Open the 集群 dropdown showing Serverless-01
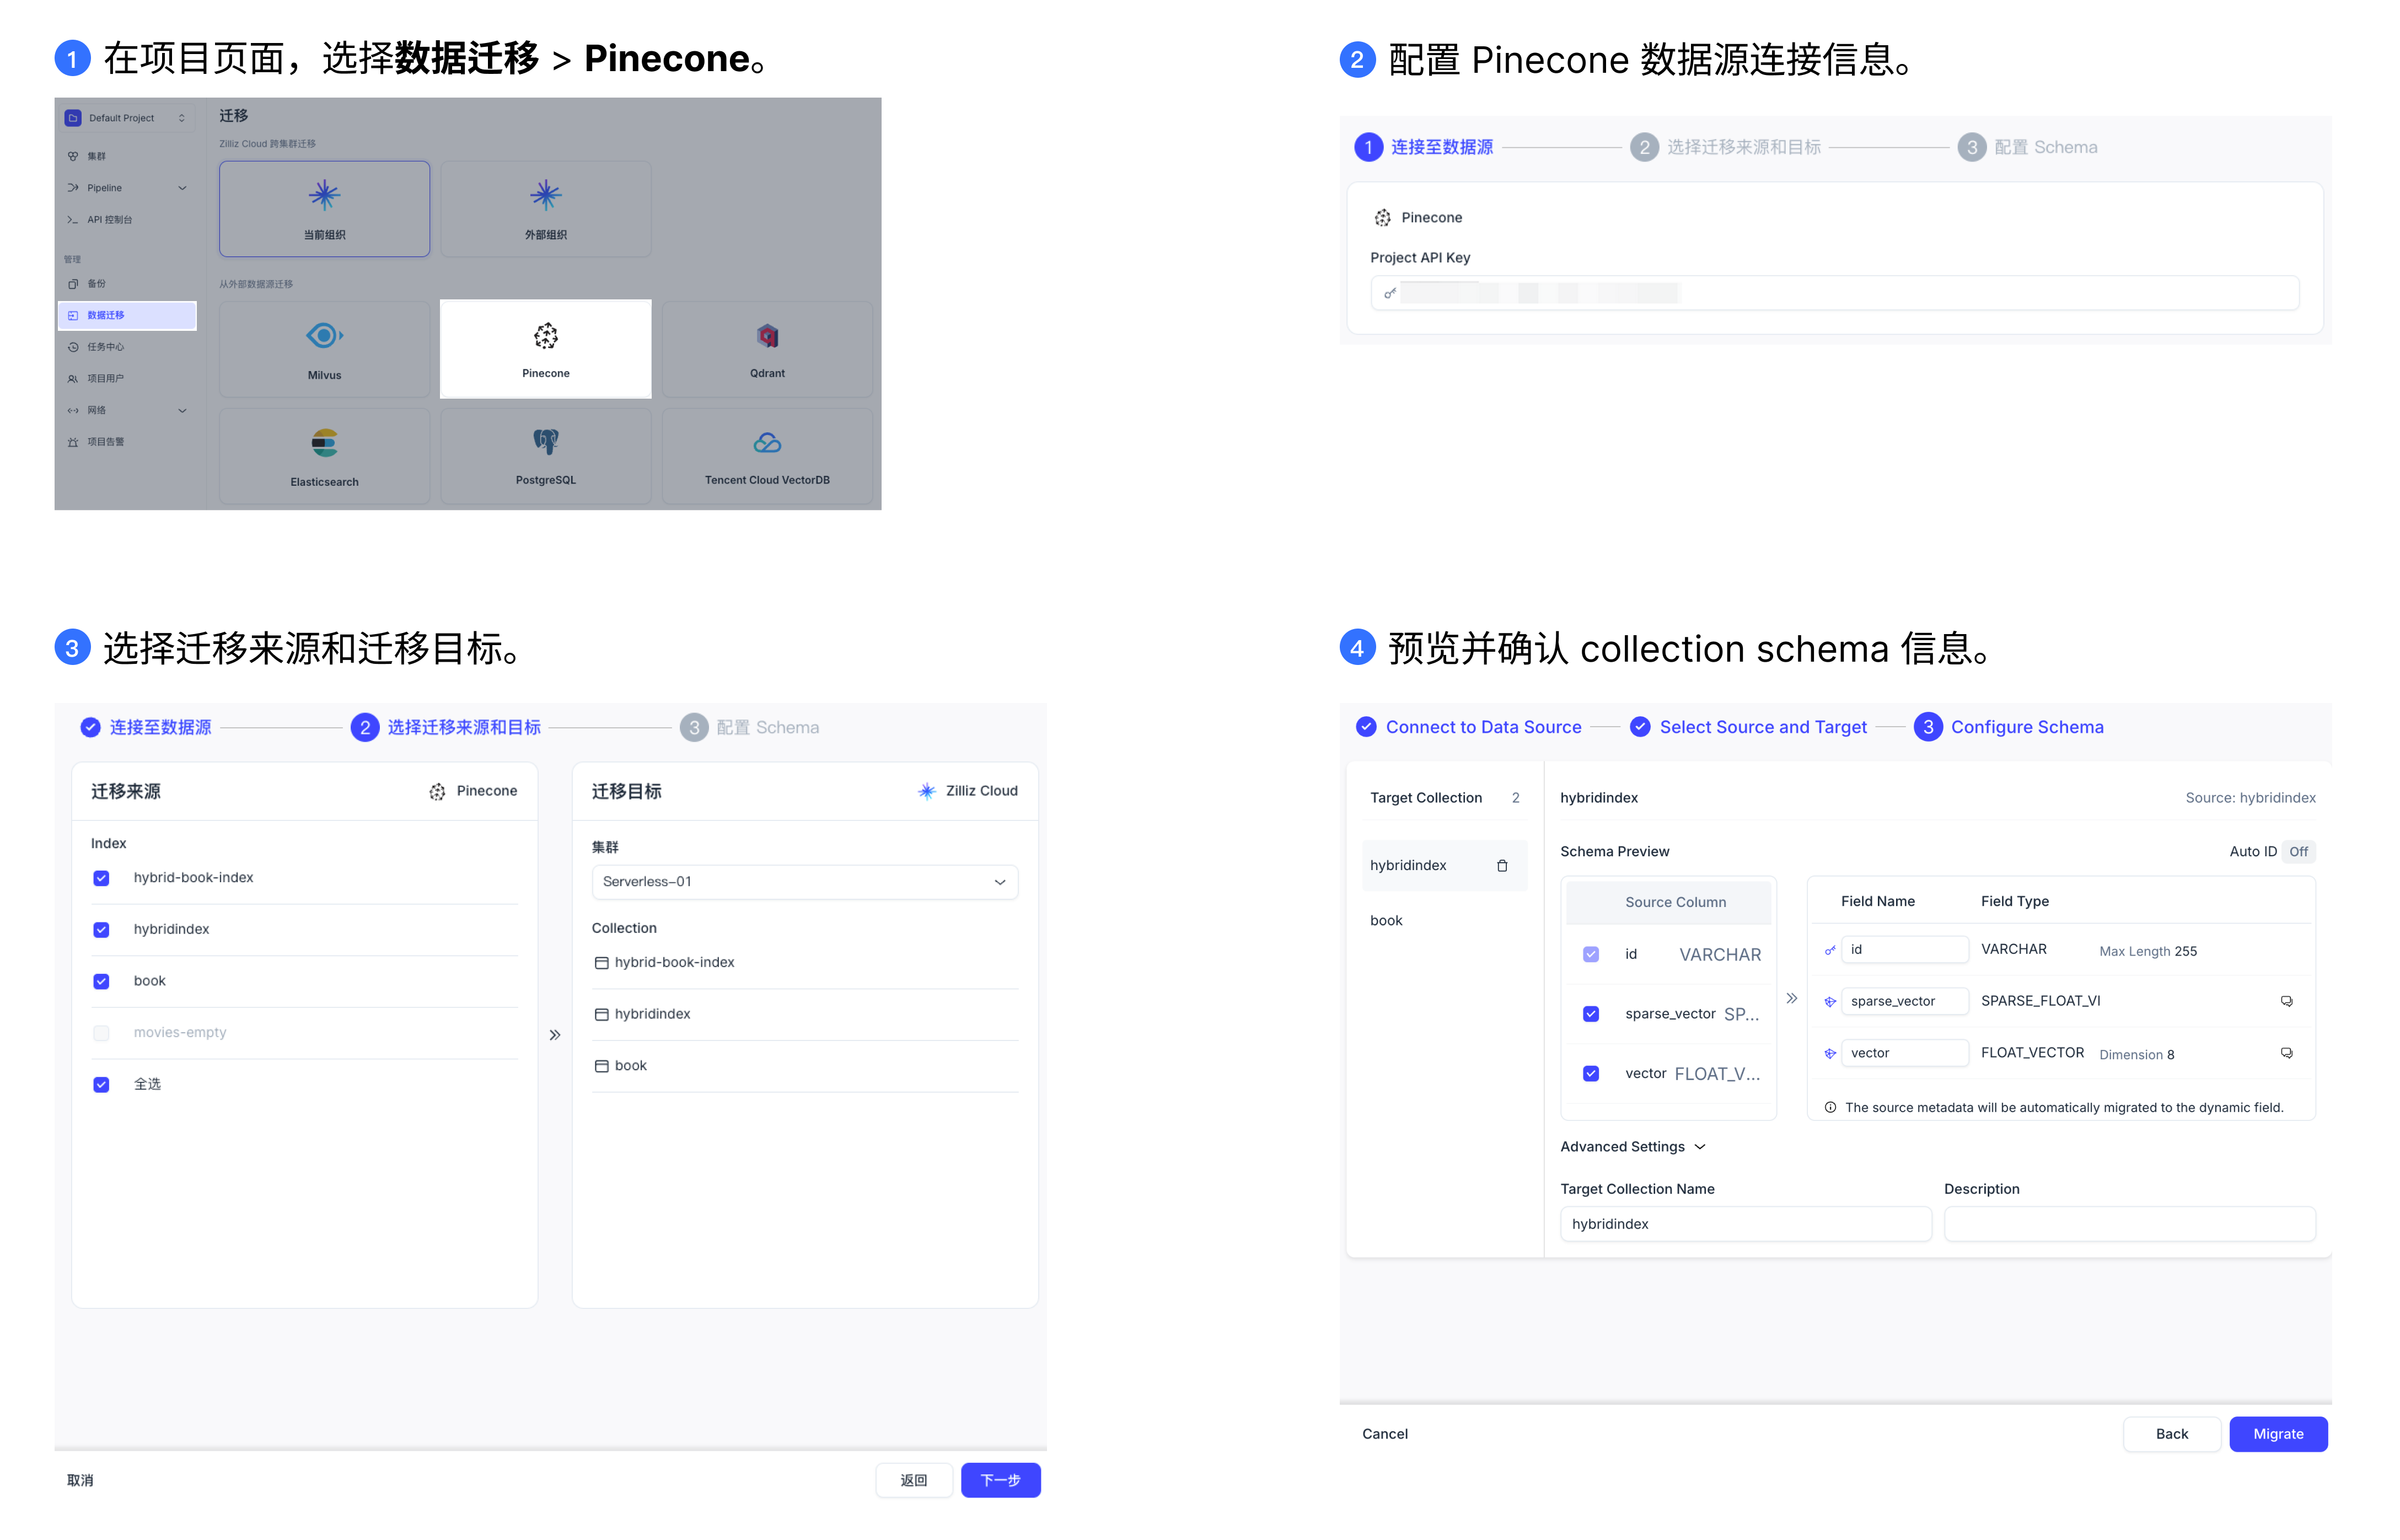The image size is (2400, 1540). [805, 882]
